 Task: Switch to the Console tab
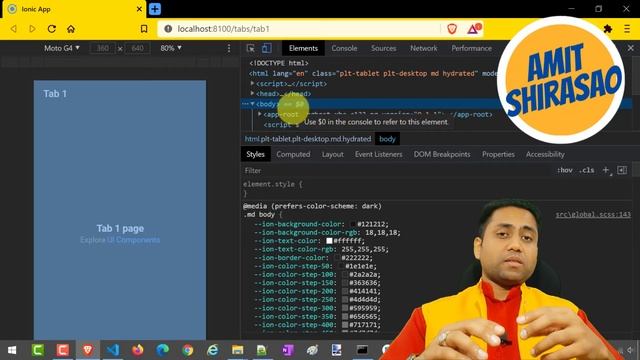point(344,48)
